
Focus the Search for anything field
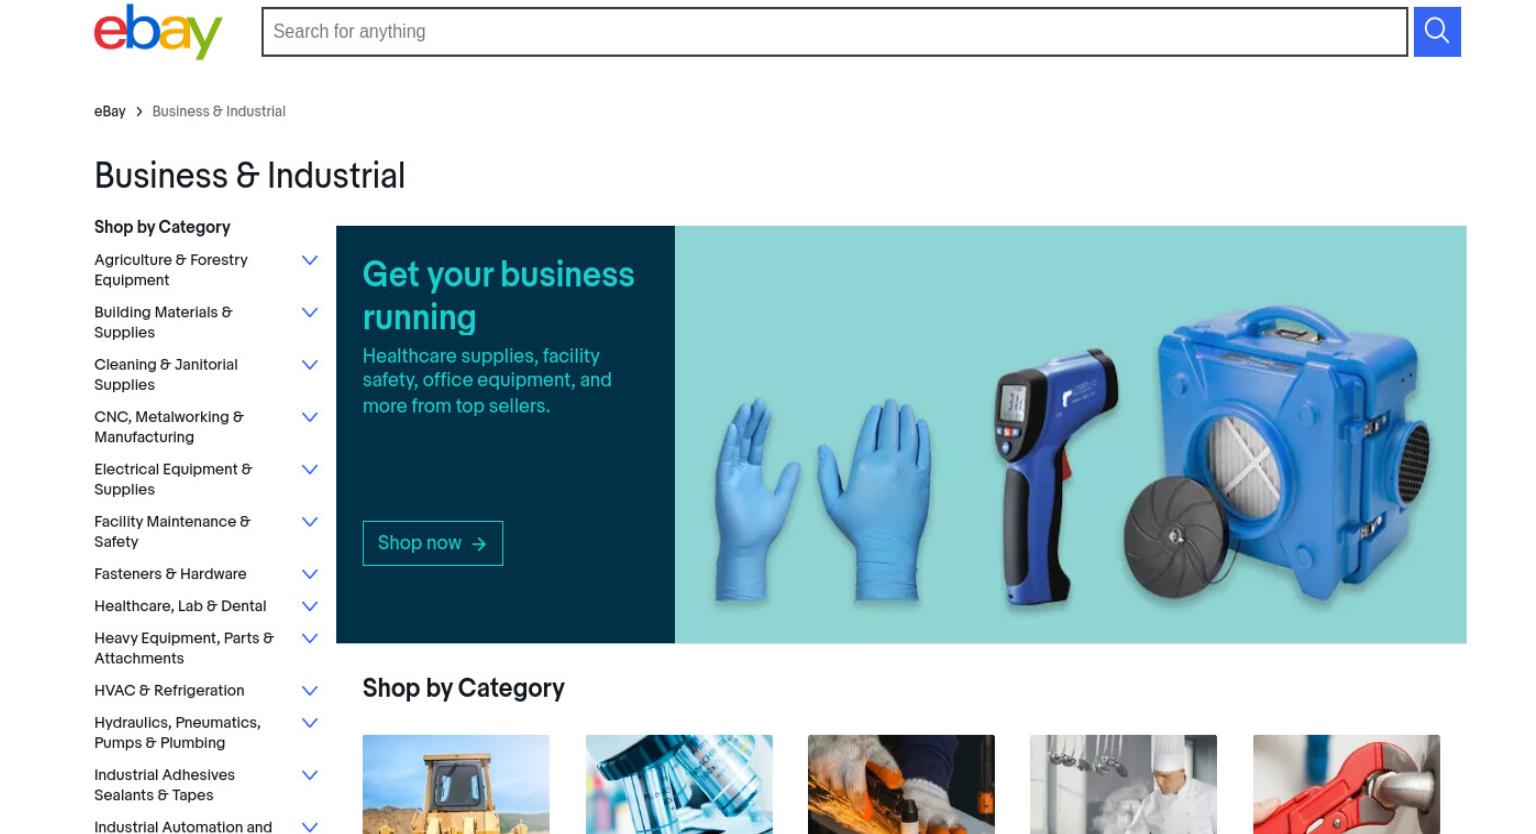(x=834, y=31)
